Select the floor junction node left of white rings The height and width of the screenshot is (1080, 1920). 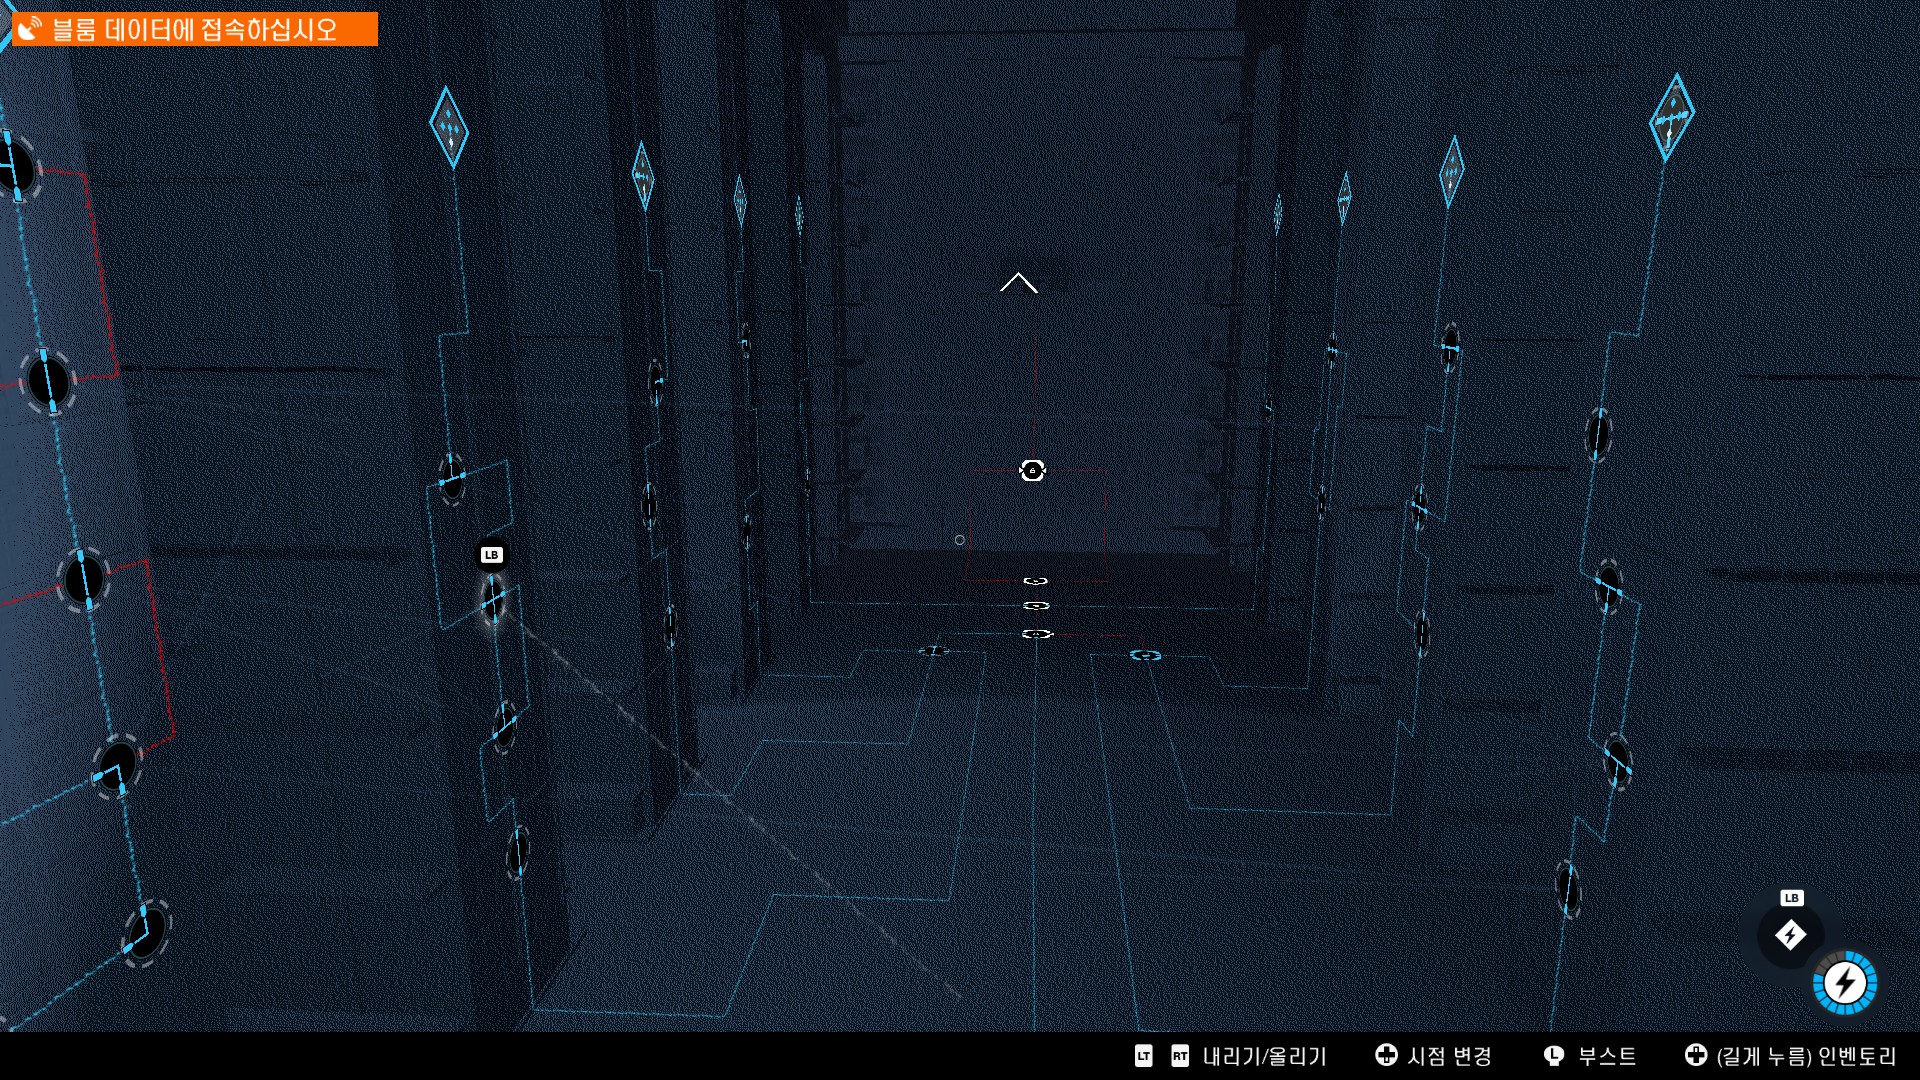pyautogui.click(x=933, y=651)
